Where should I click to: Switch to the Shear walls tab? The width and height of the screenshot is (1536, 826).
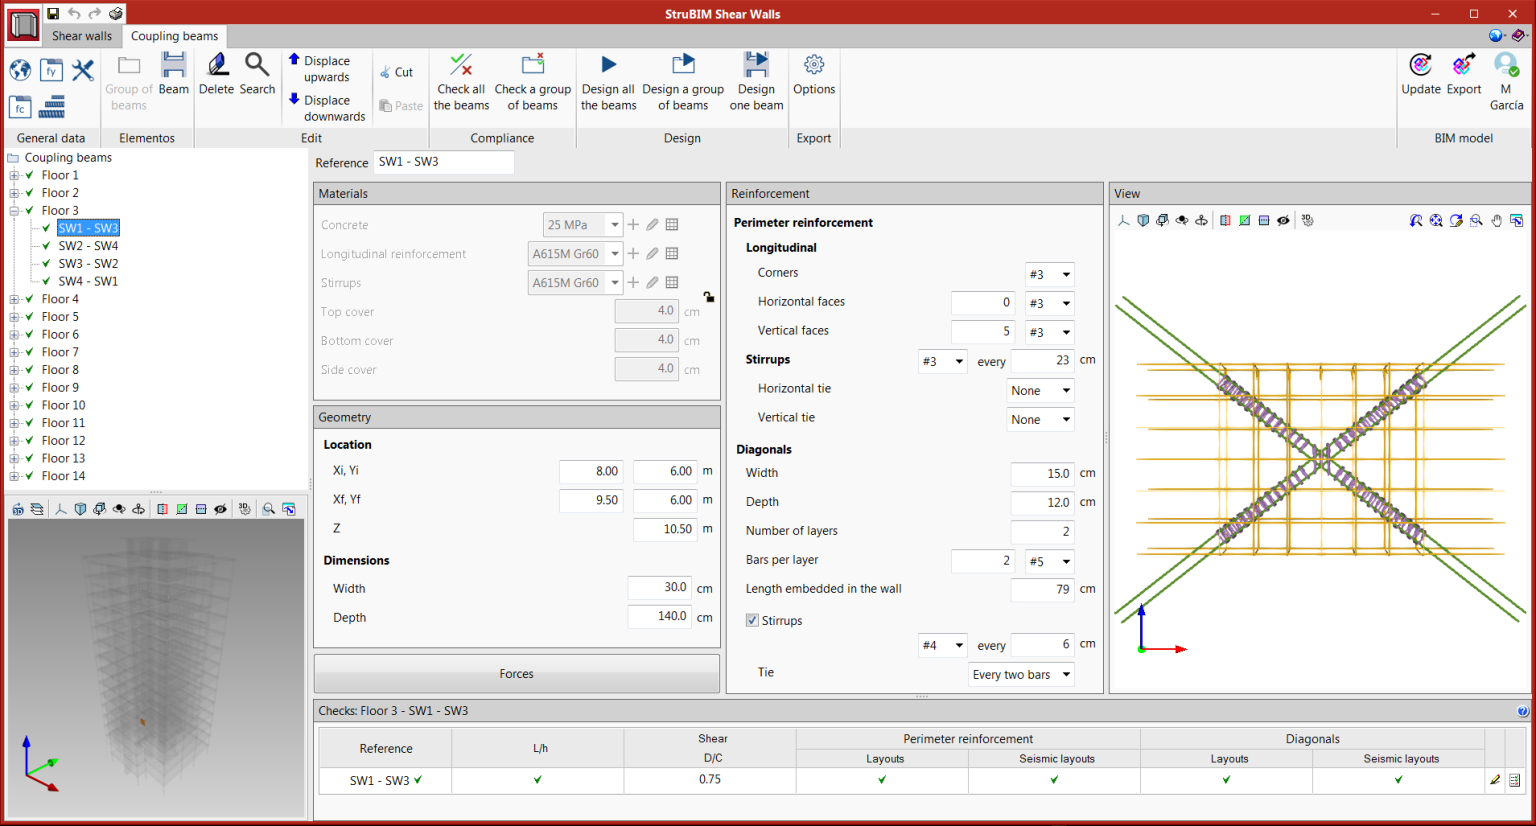(81, 36)
